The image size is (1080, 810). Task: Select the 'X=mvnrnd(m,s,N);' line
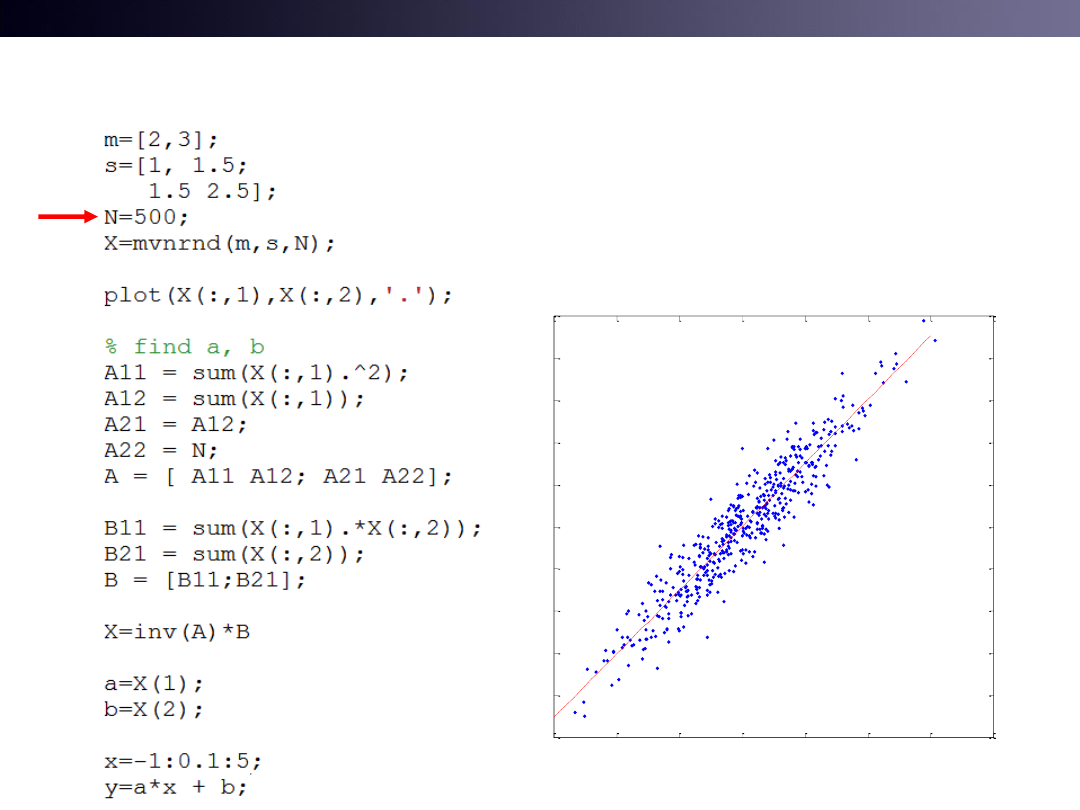(219, 243)
